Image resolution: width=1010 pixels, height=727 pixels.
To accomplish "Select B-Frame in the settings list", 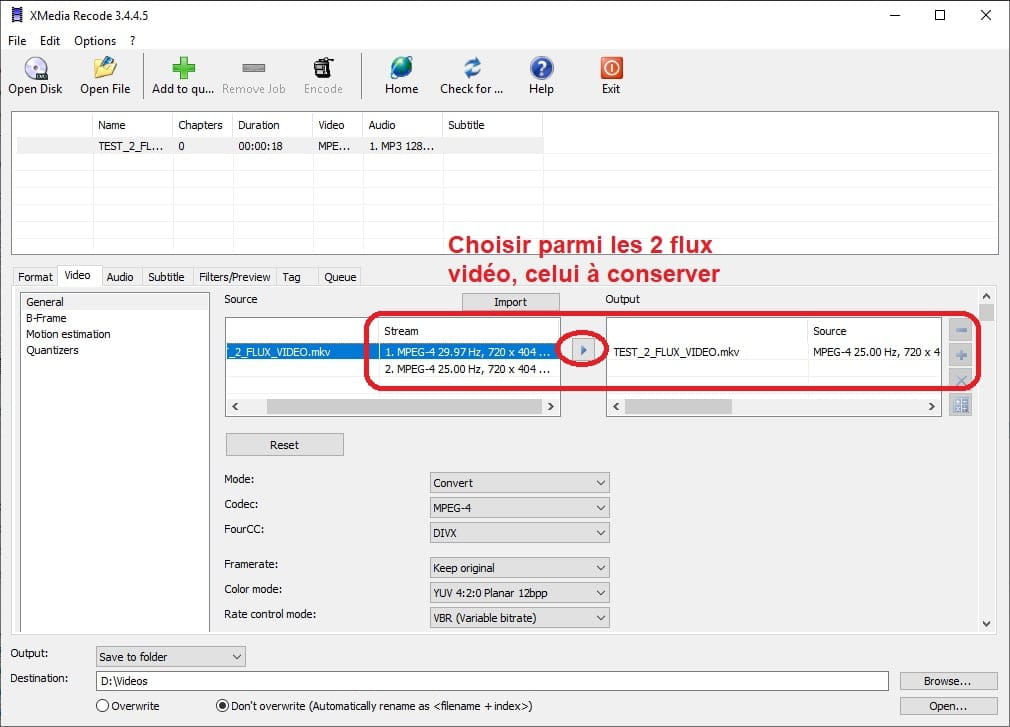I will coord(115,318).
